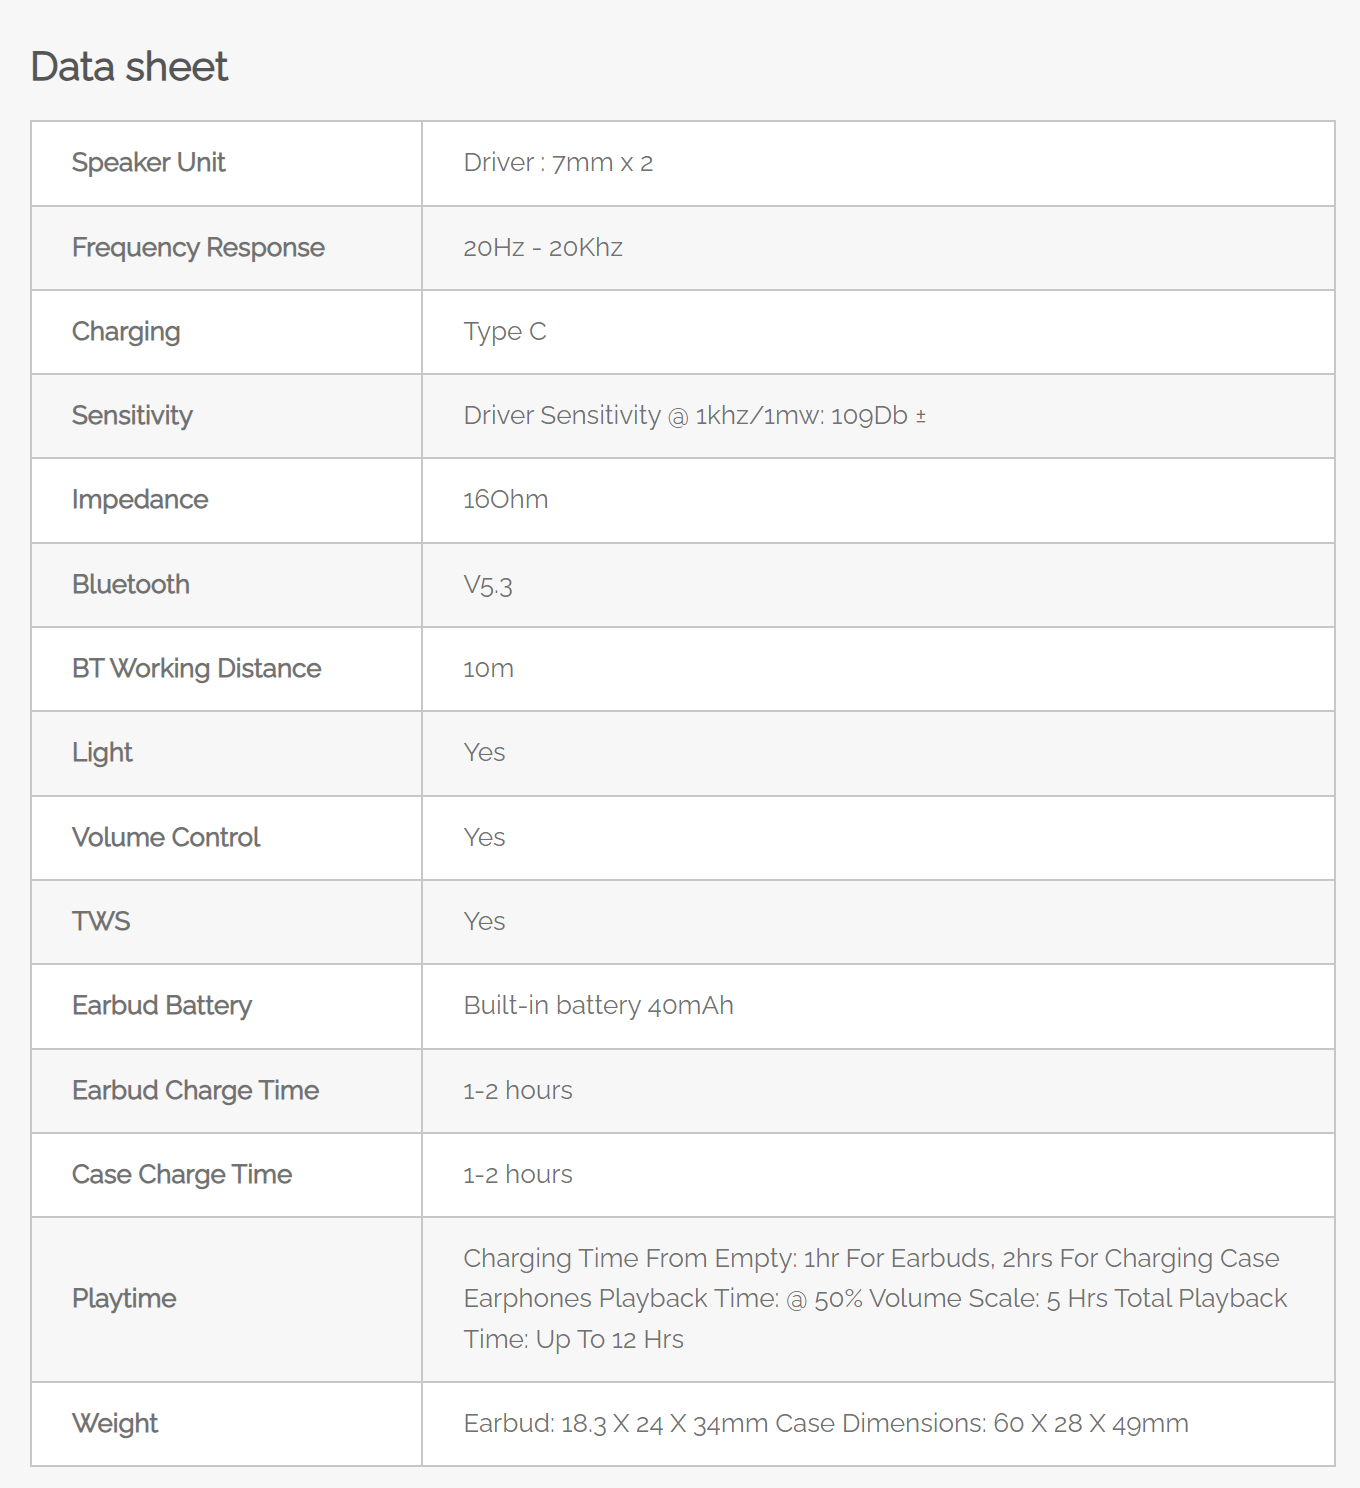
Task: Click the Sensitivity row label
Action: click(132, 416)
